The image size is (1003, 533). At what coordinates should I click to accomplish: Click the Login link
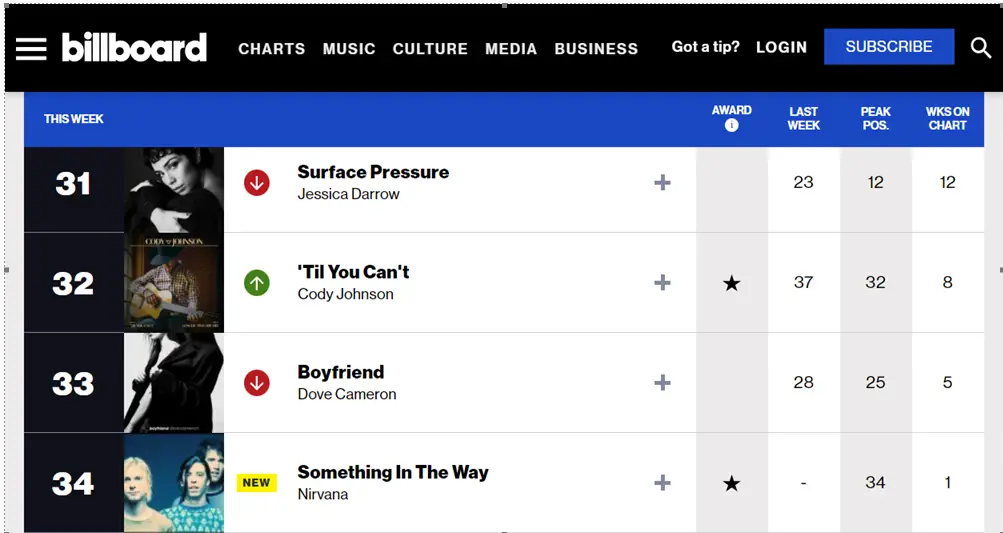pyautogui.click(x=782, y=47)
